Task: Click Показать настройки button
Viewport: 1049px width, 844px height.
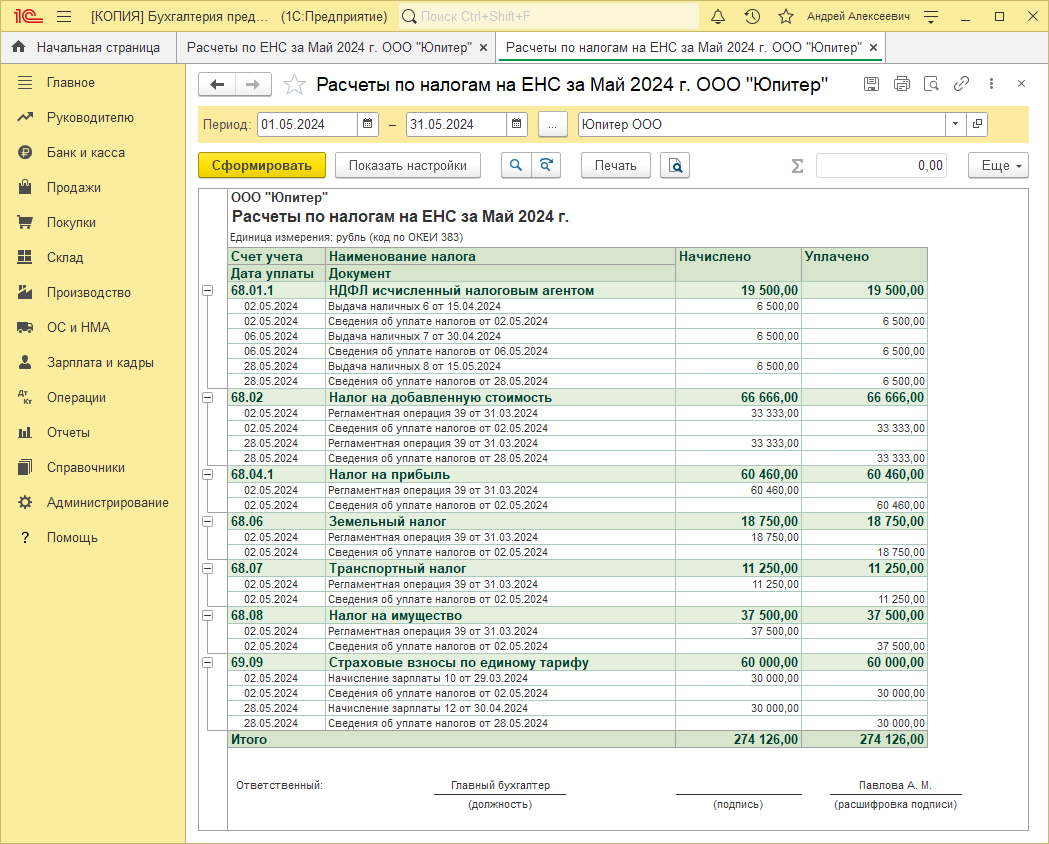Action: 407,165
